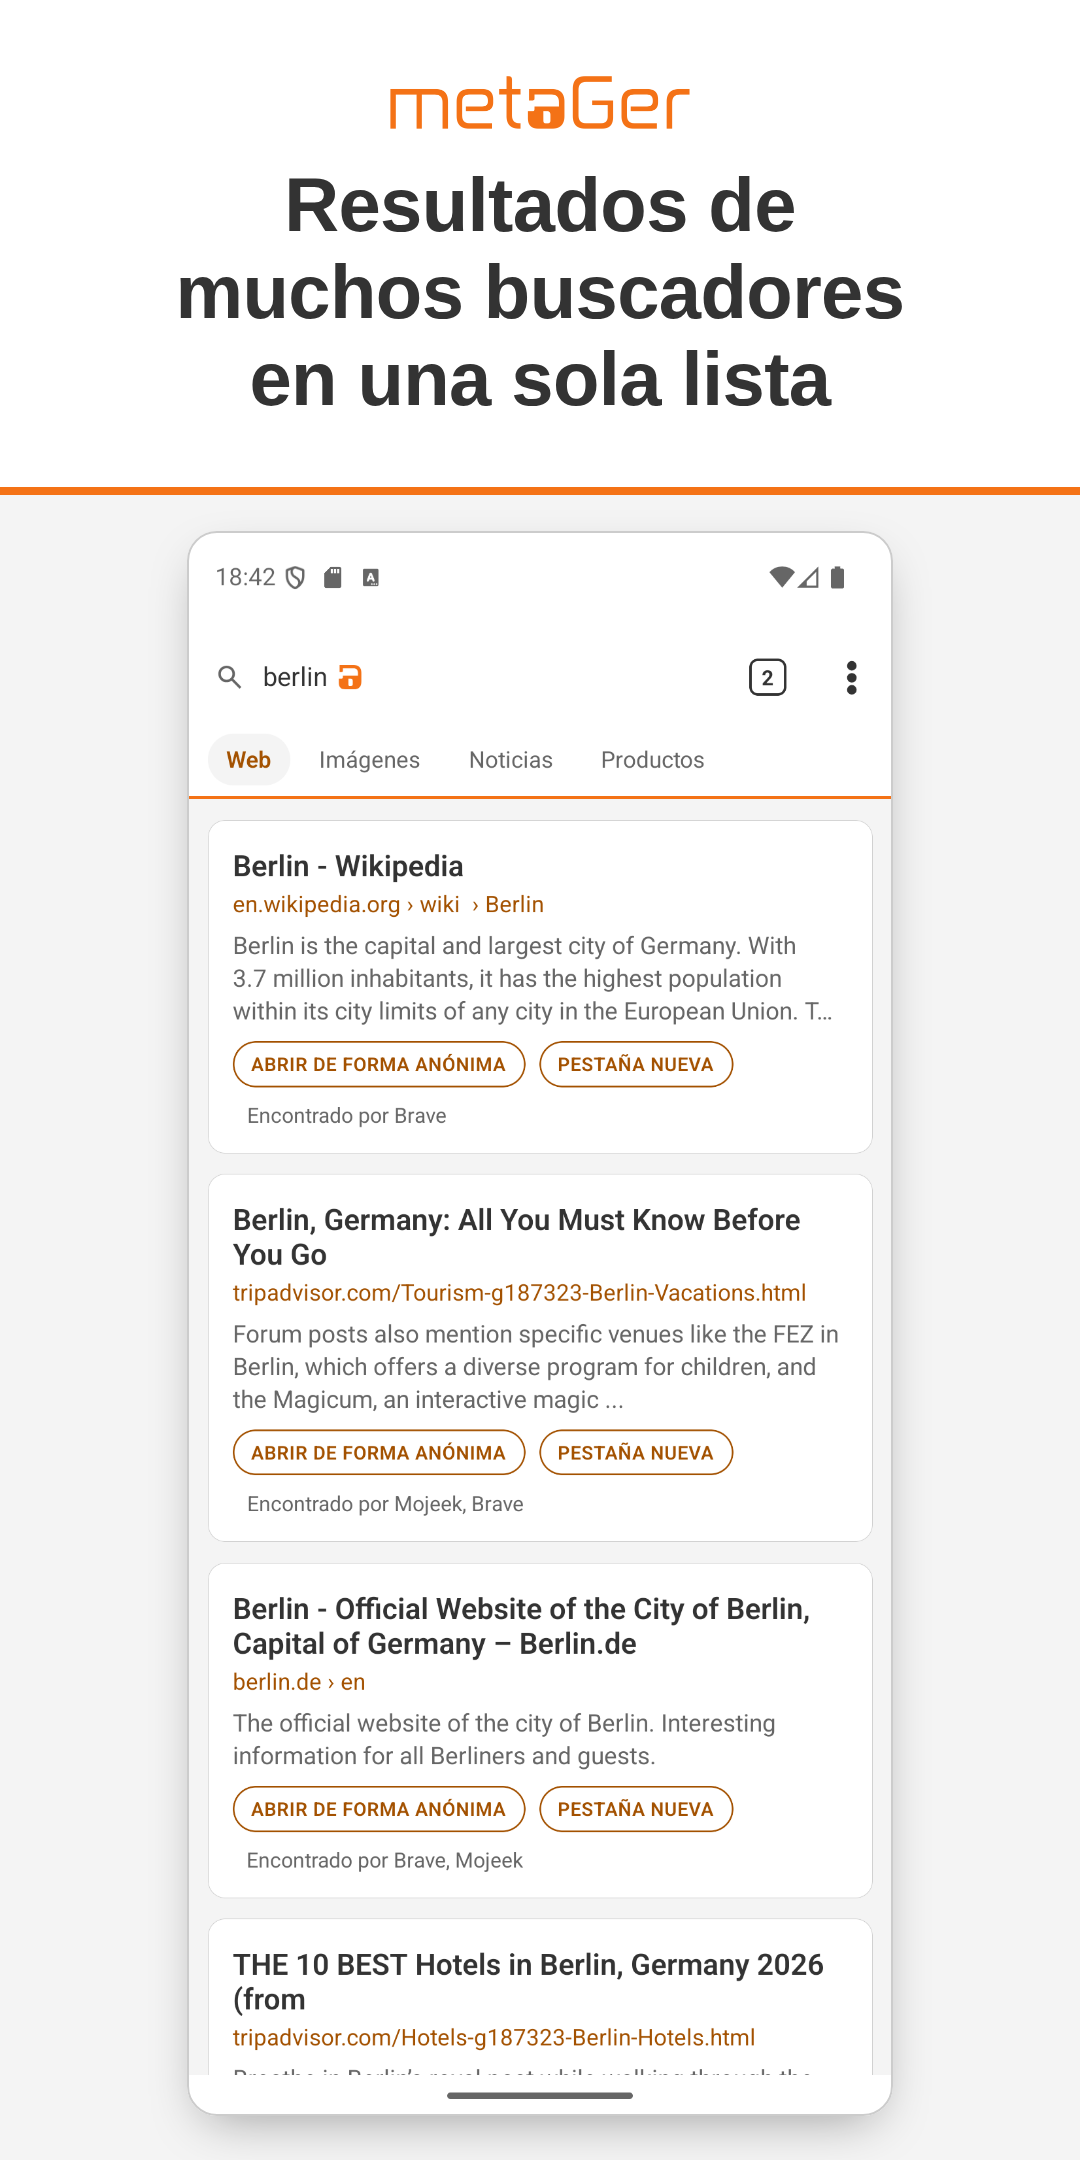Click the Wikipedia result description snippet
This screenshot has height=2160, width=1080.
[533, 979]
